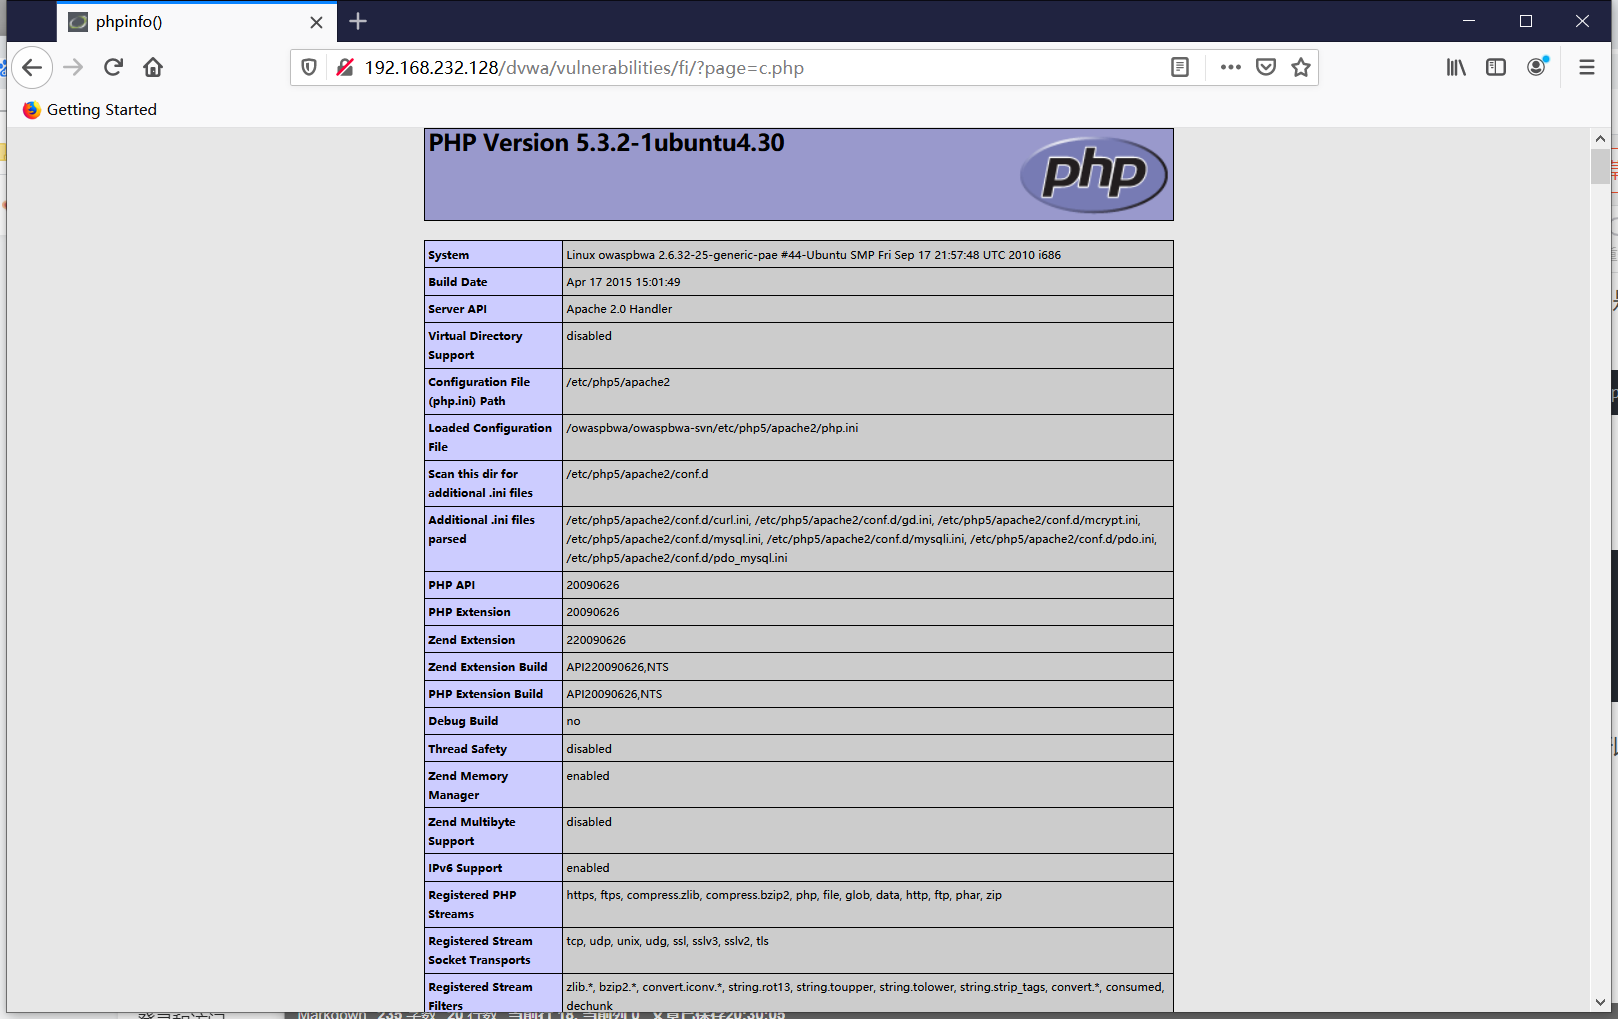Click the vertical scrollbar thumb
Image resolution: width=1618 pixels, height=1019 pixels.
tap(1600, 166)
